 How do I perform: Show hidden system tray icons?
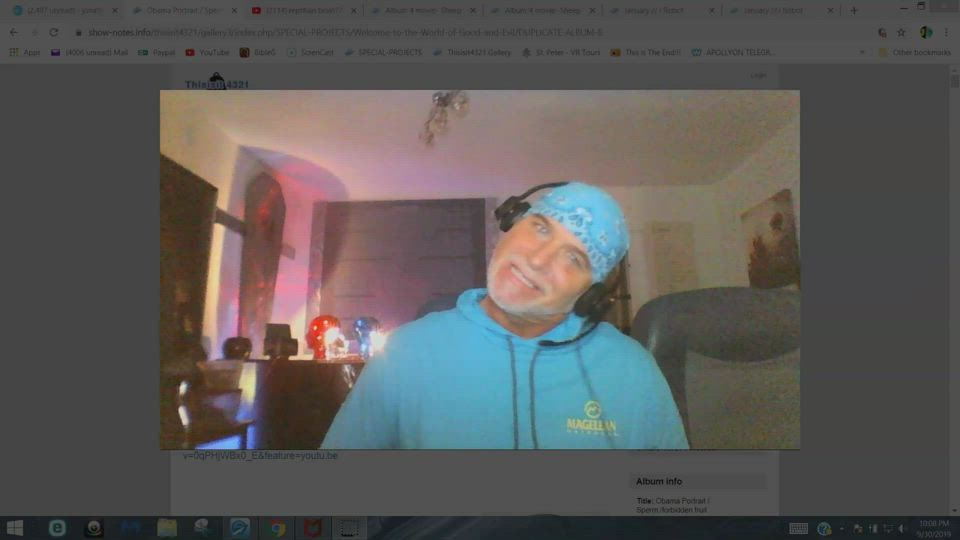pos(842,528)
